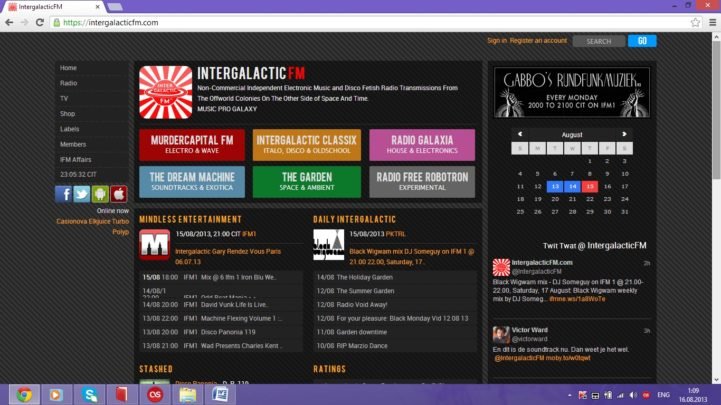The height and width of the screenshot is (405, 721).
Task: Open Word from the taskbar
Action: point(220,394)
